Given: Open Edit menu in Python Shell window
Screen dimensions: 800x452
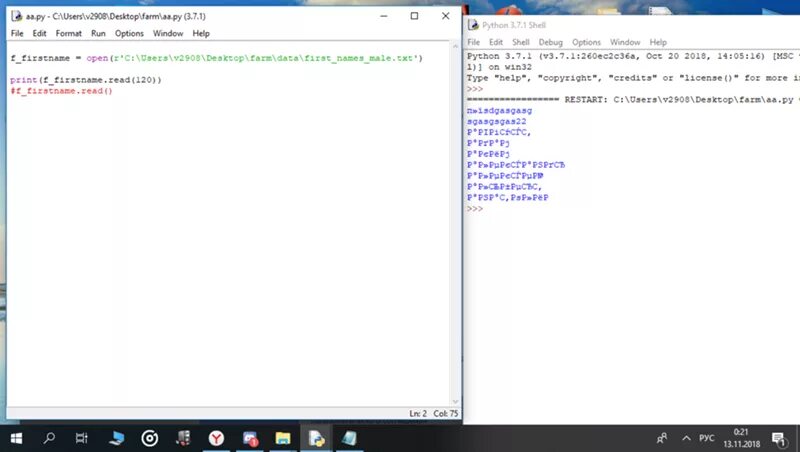Looking at the screenshot, I should (496, 42).
